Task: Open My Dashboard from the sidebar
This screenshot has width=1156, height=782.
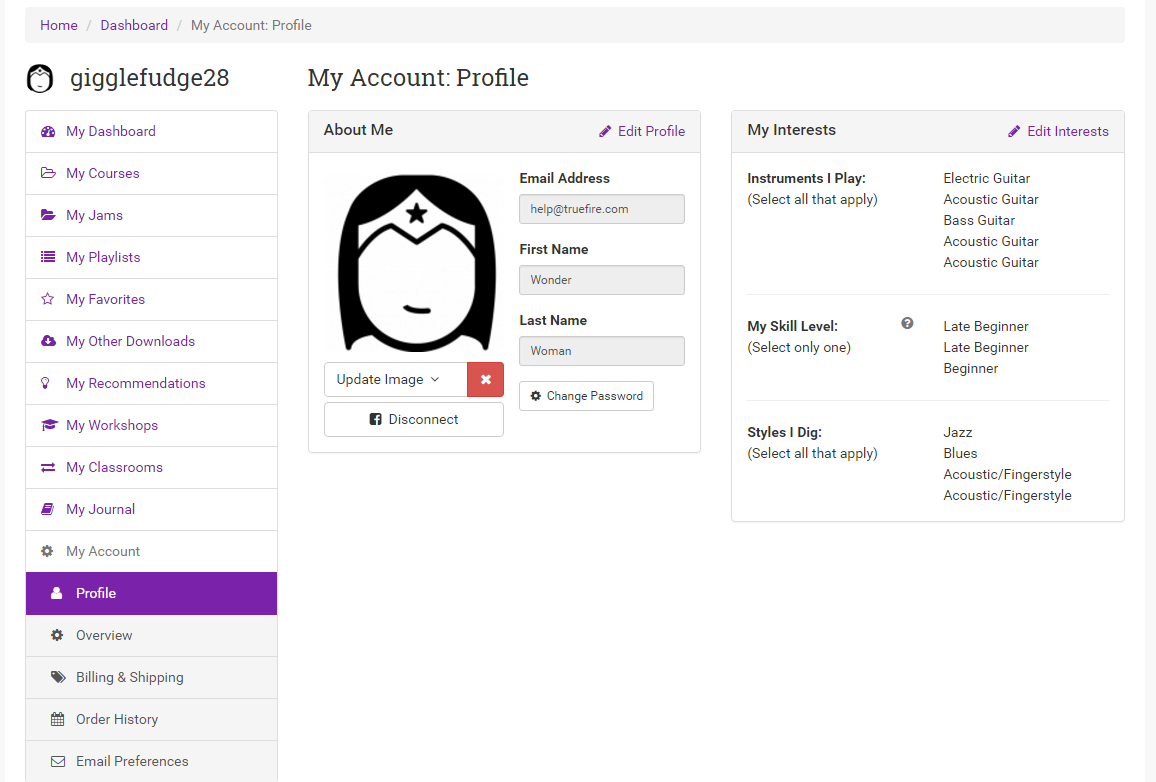Action: pyautogui.click(x=151, y=132)
